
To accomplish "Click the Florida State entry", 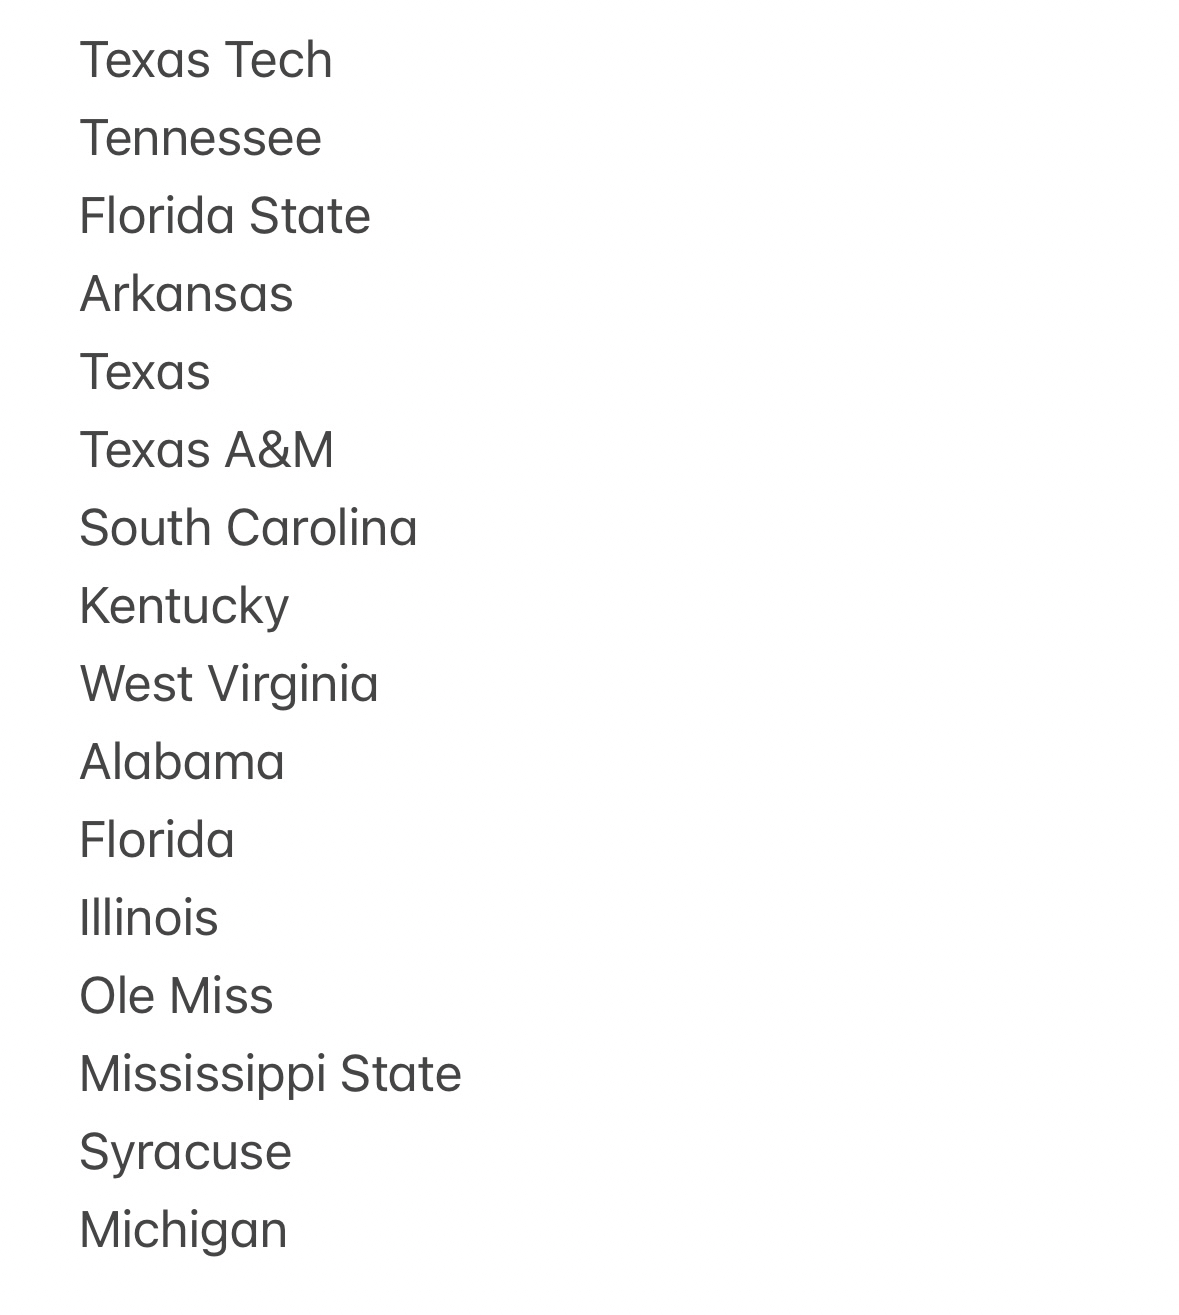I will tap(224, 216).
